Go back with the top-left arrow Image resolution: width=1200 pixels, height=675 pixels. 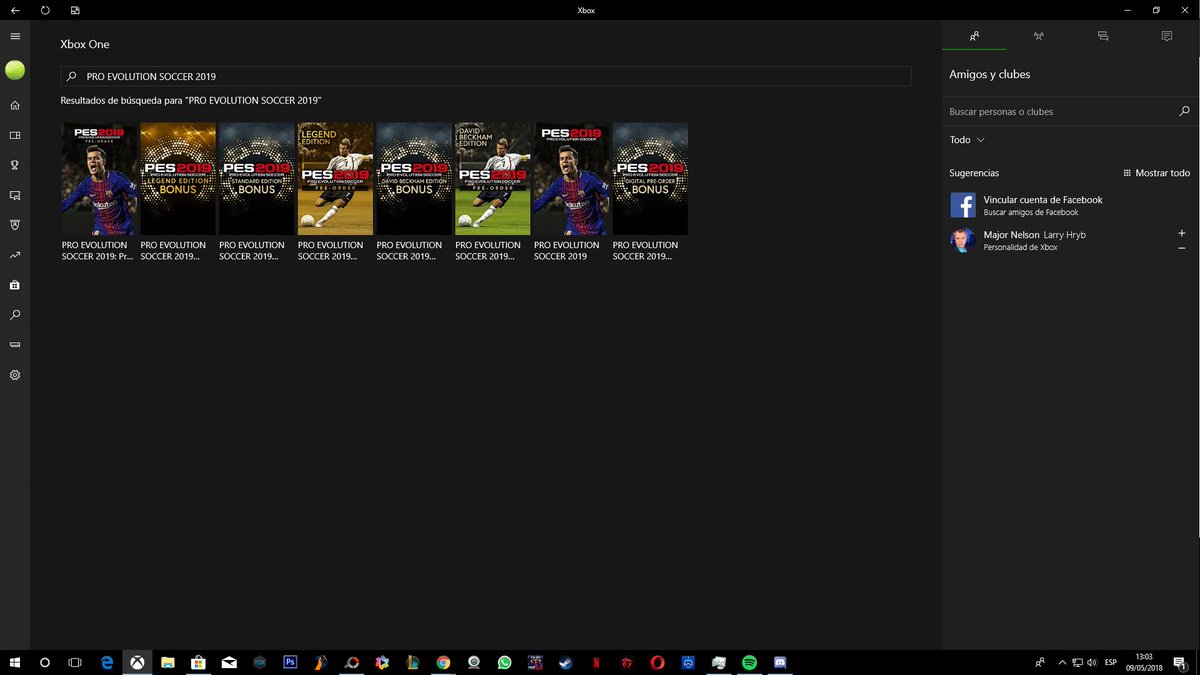coord(15,10)
